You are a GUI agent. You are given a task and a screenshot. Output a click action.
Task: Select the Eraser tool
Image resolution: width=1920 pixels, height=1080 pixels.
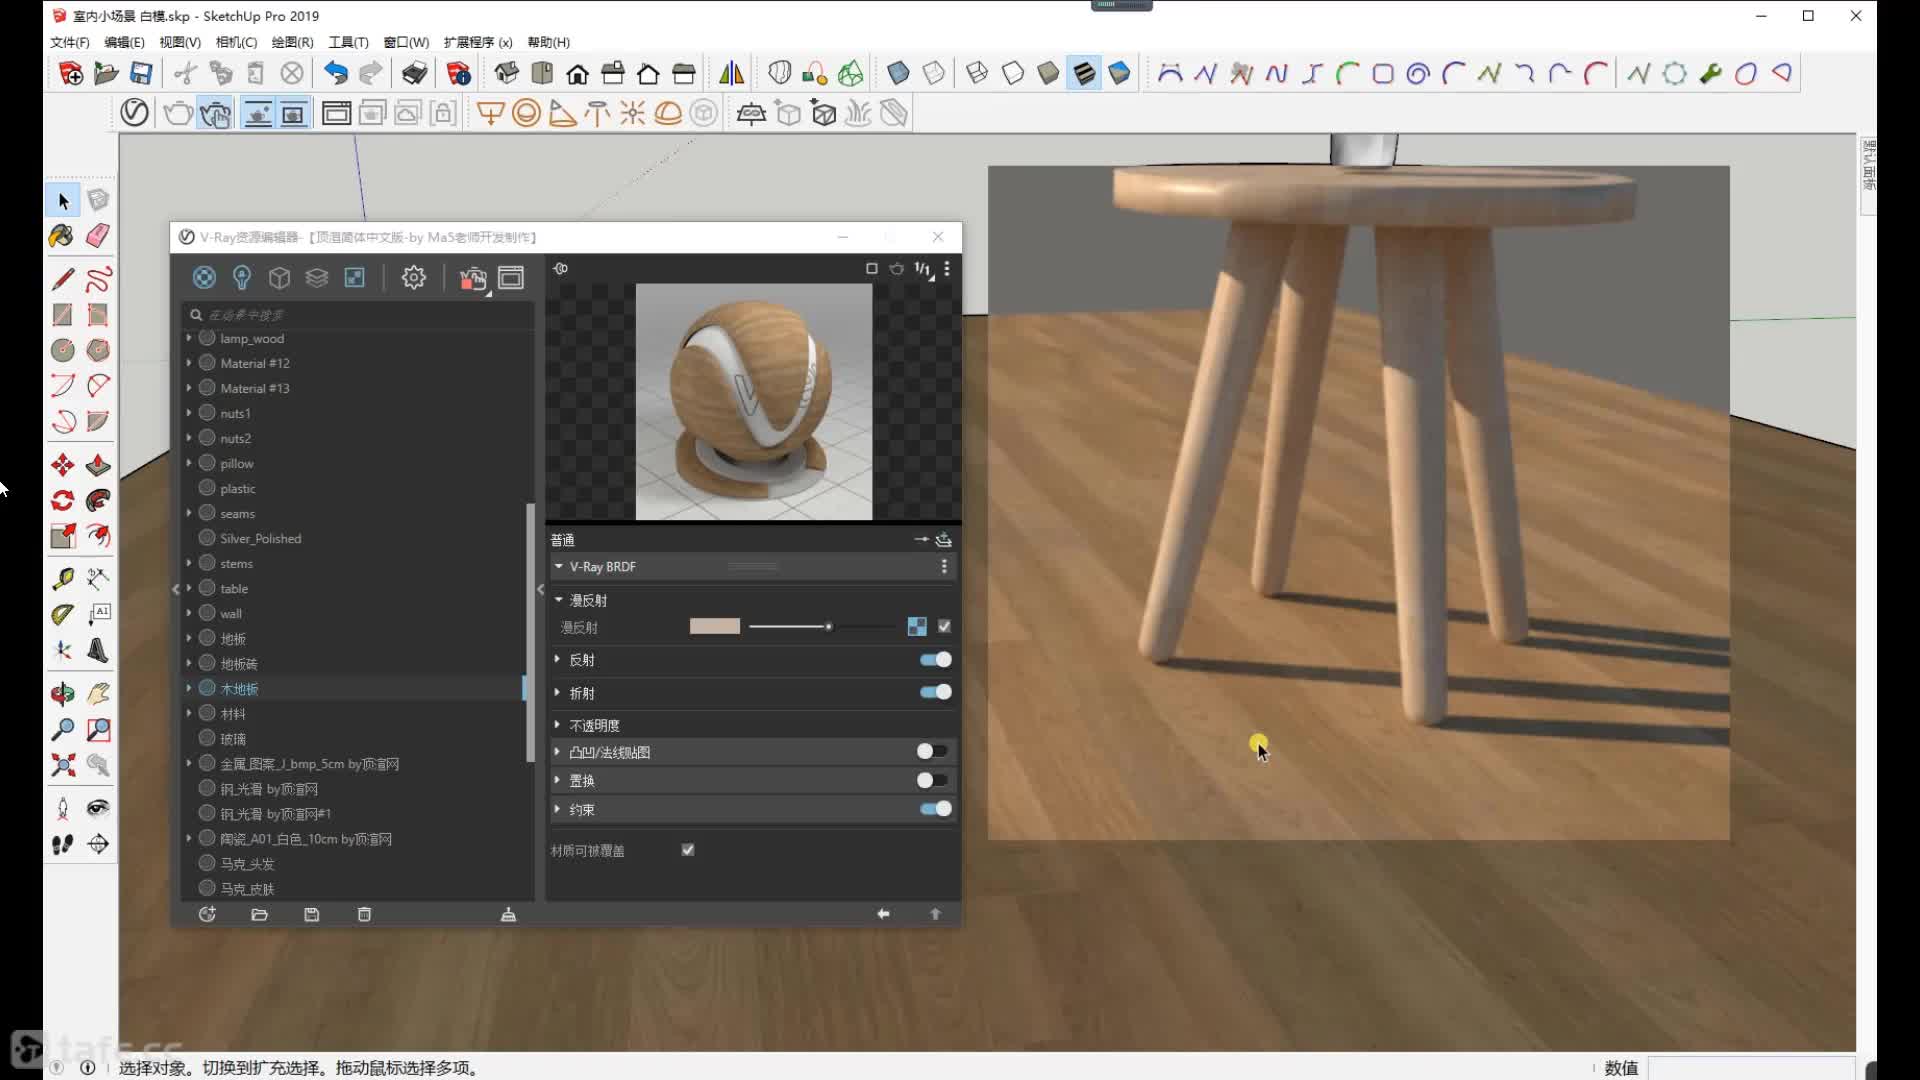click(98, 236)
